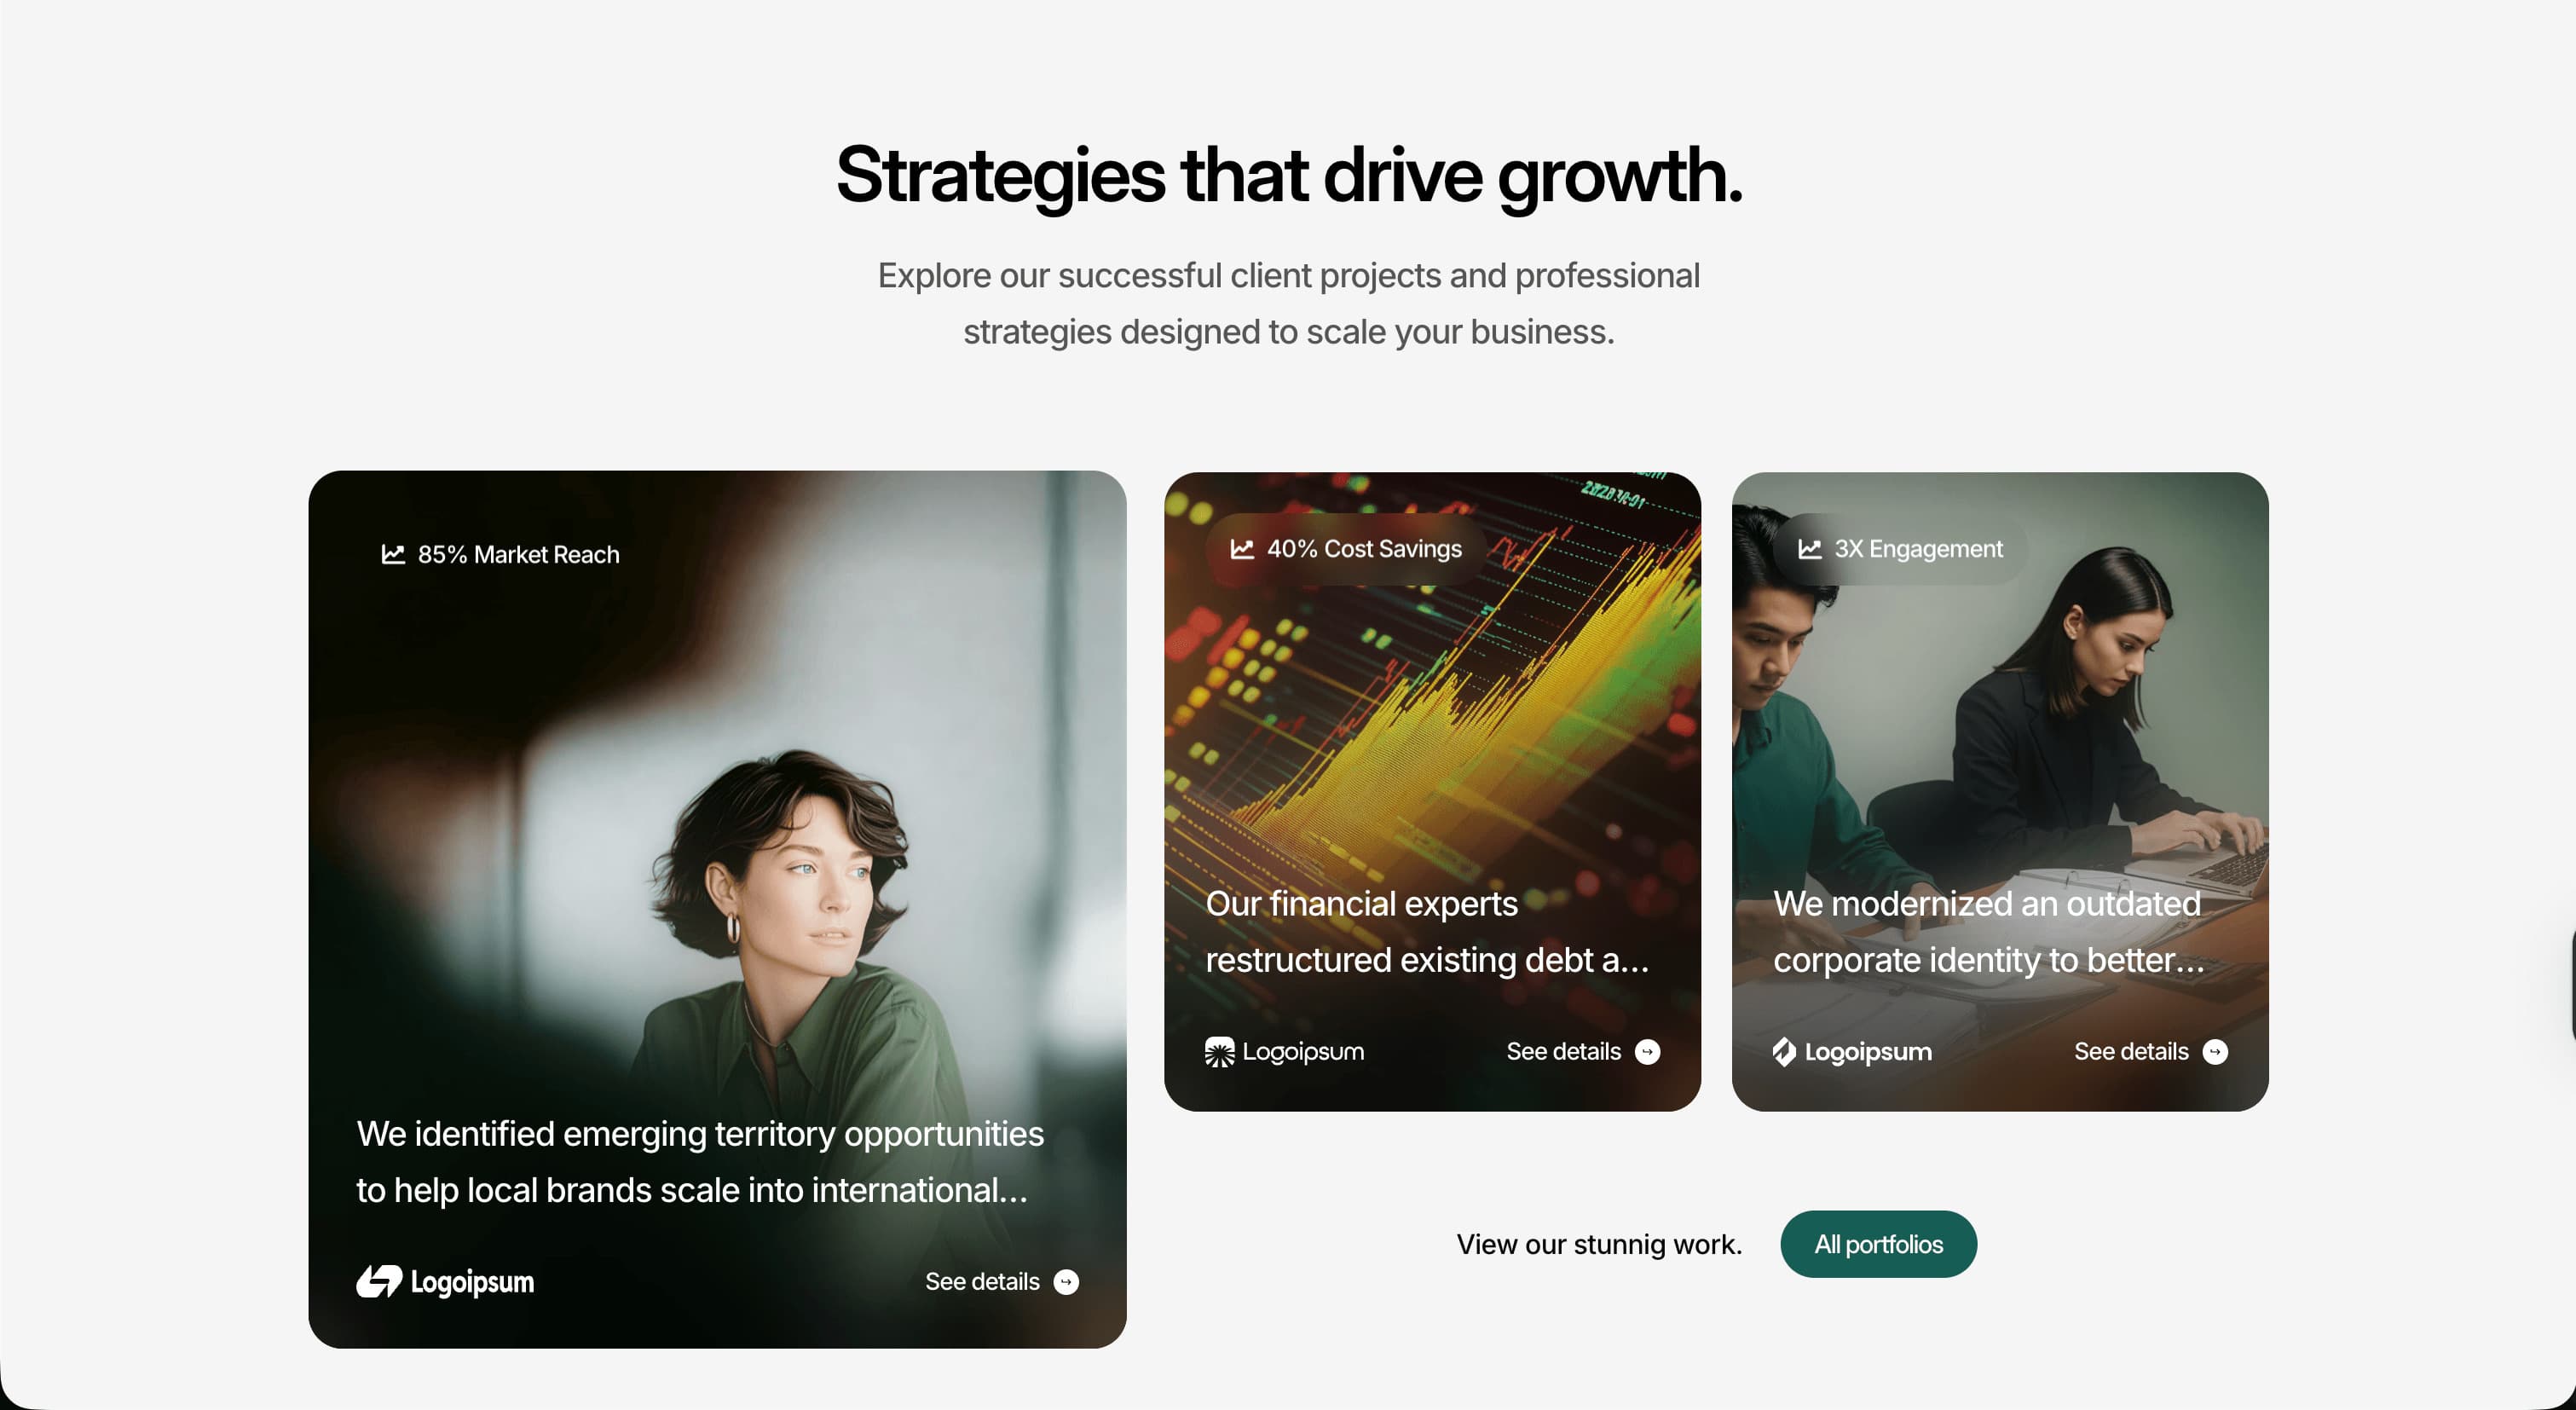The image size is (2576, 1410).
Task: Click the 'We identified emerging territory opportunities' text
Action: [x=700, y=1134]
